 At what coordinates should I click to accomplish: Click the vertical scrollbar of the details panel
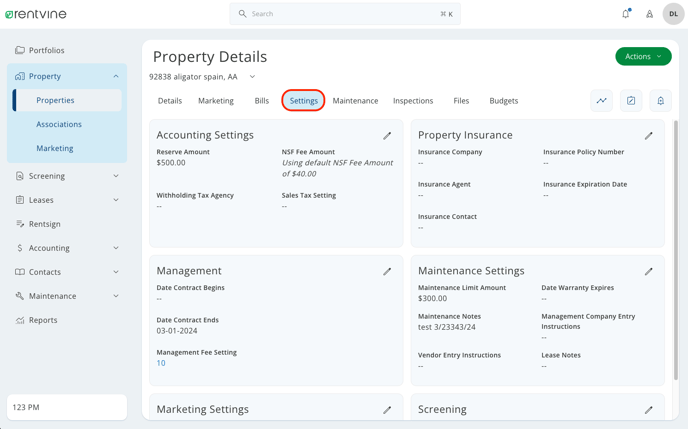click(x=676, y=250)
